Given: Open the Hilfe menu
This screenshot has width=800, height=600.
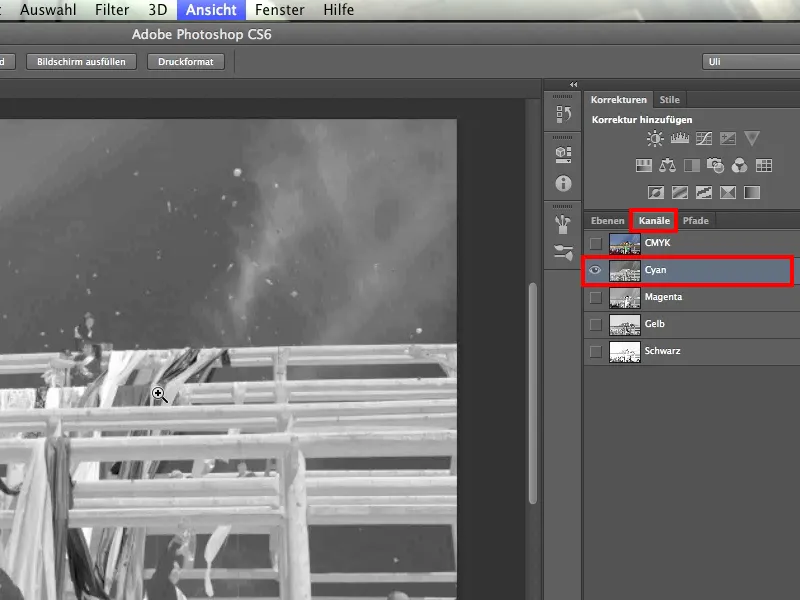Looking at the screenshot, I should point(338,10).
